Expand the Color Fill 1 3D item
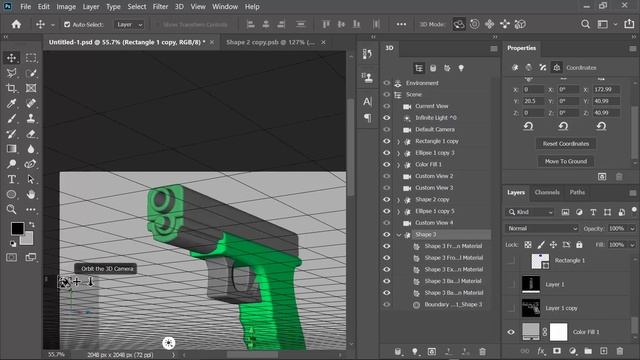The width and height of the screenshot is (640, 360). 398,164
